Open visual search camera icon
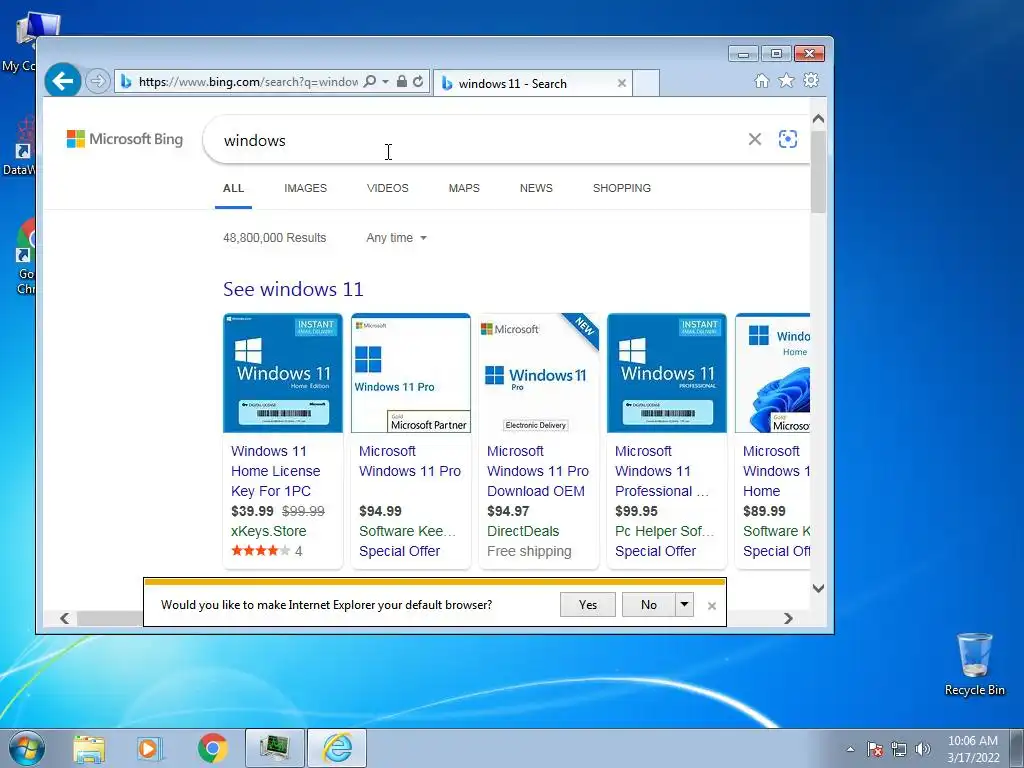 788,139
